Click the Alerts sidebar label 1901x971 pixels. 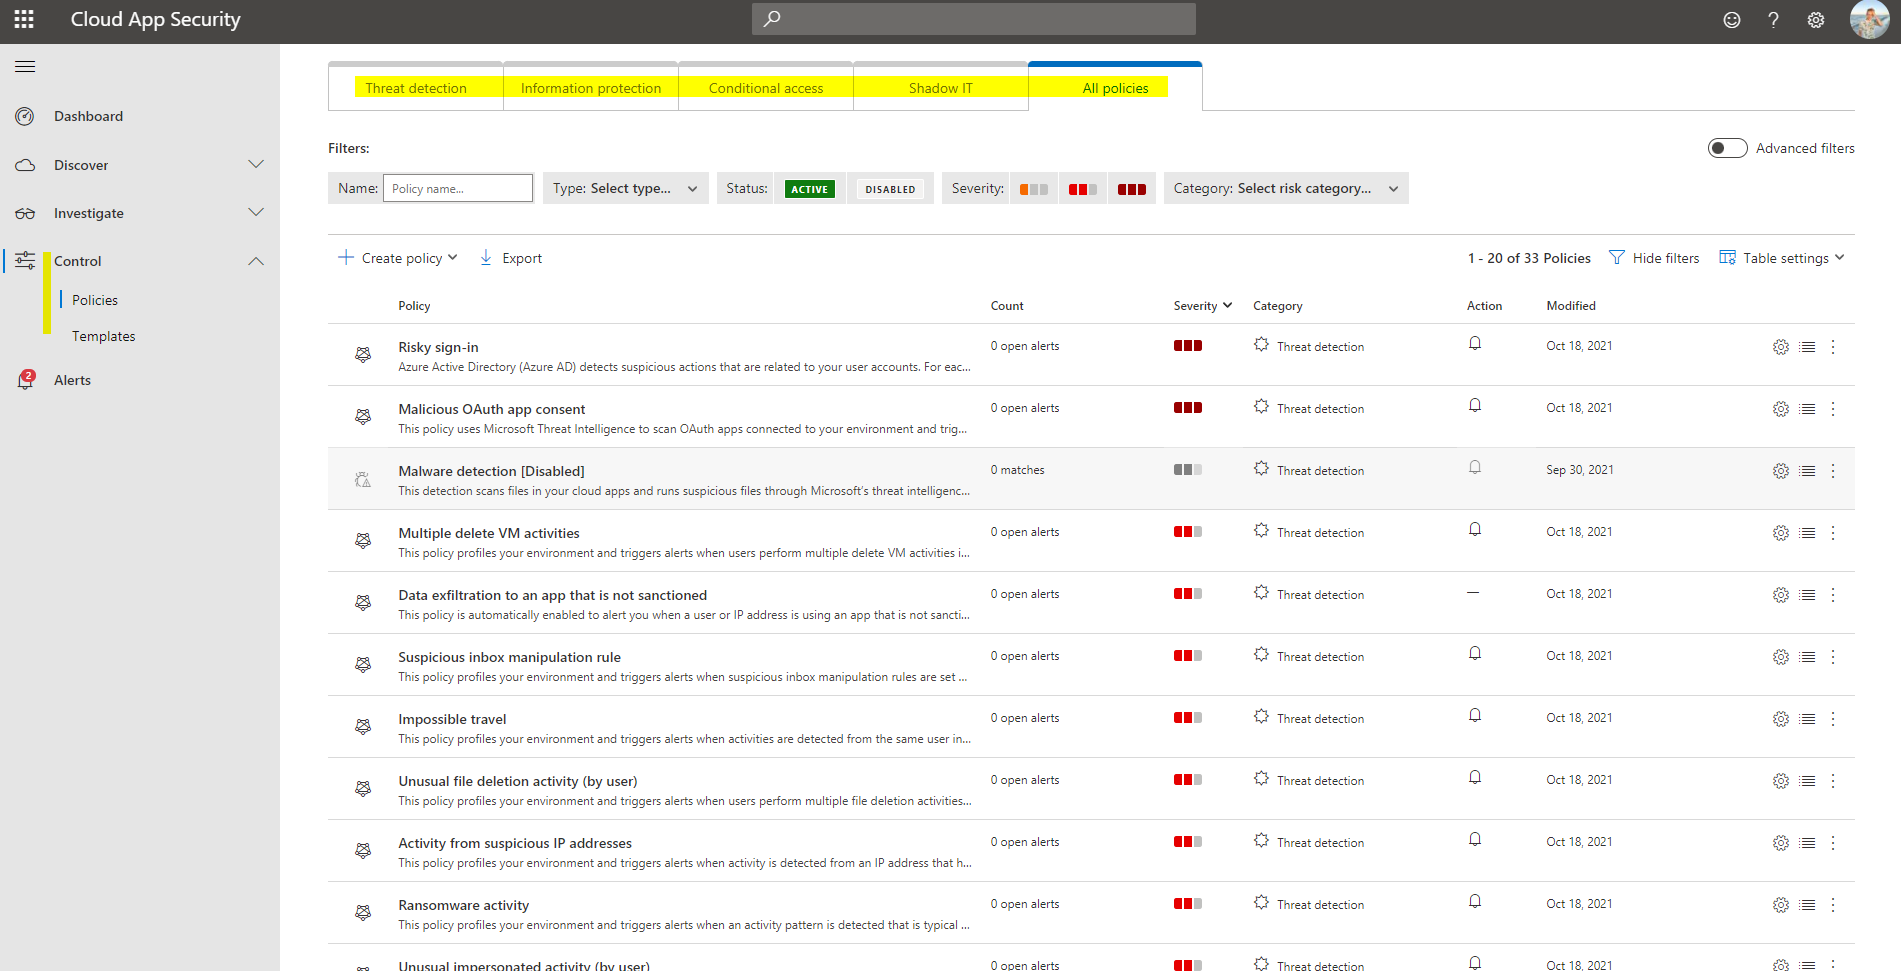pyautogui.click(x=72, y=380)
